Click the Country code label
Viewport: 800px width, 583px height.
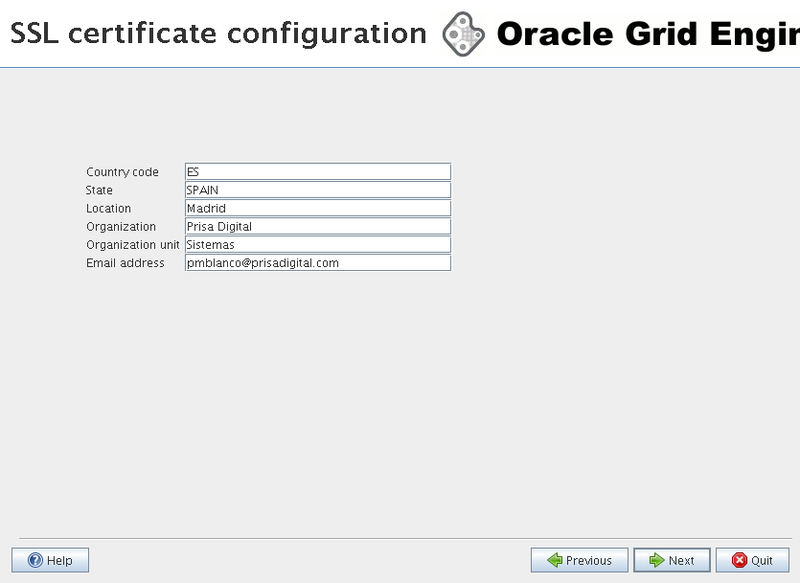(x=122, y=172)
